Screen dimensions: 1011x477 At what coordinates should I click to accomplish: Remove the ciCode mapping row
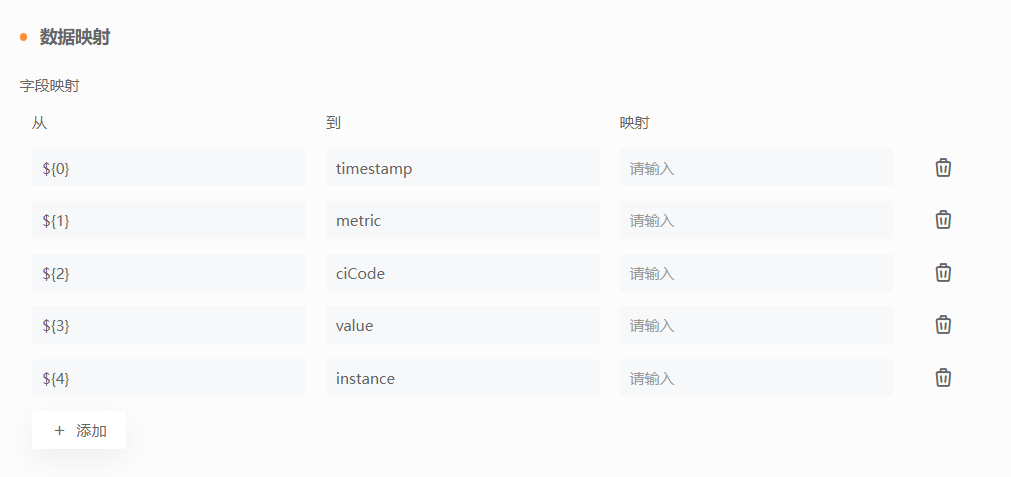coord(943,273)
